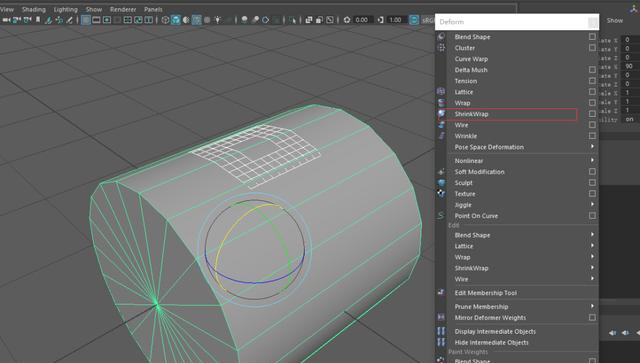Toggle the viewport Grid display
This screenshot has height=363, width=640.
click(x=86, y=20)
